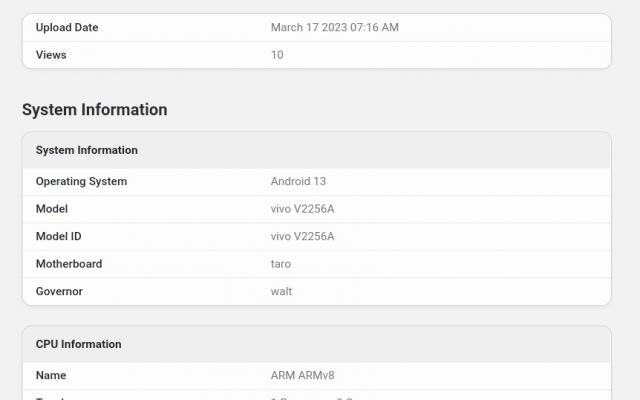Viewport: 640px width, 400px height.
Task: Click the Motherboard label
Action: [69, 264]
